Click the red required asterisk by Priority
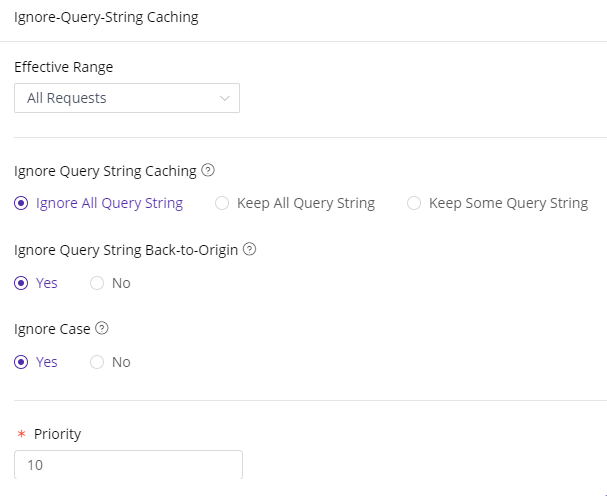This screenshot has width=607, height=496. point(21,434)
